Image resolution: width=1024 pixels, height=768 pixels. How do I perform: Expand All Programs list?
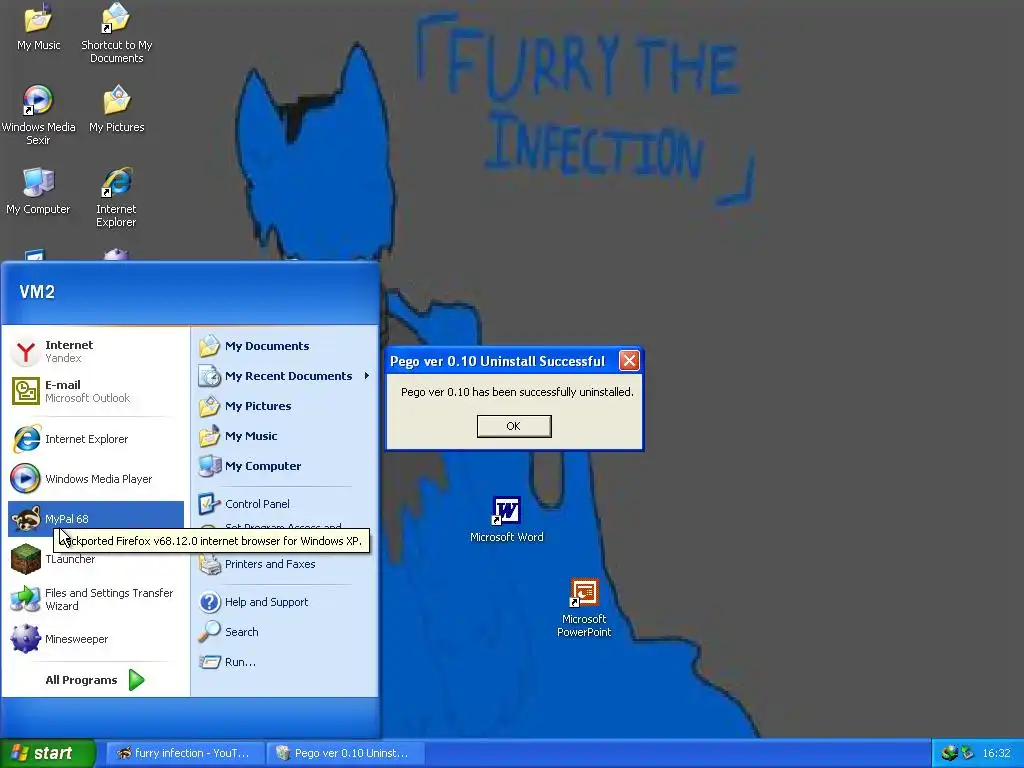(x=95, y=680)
